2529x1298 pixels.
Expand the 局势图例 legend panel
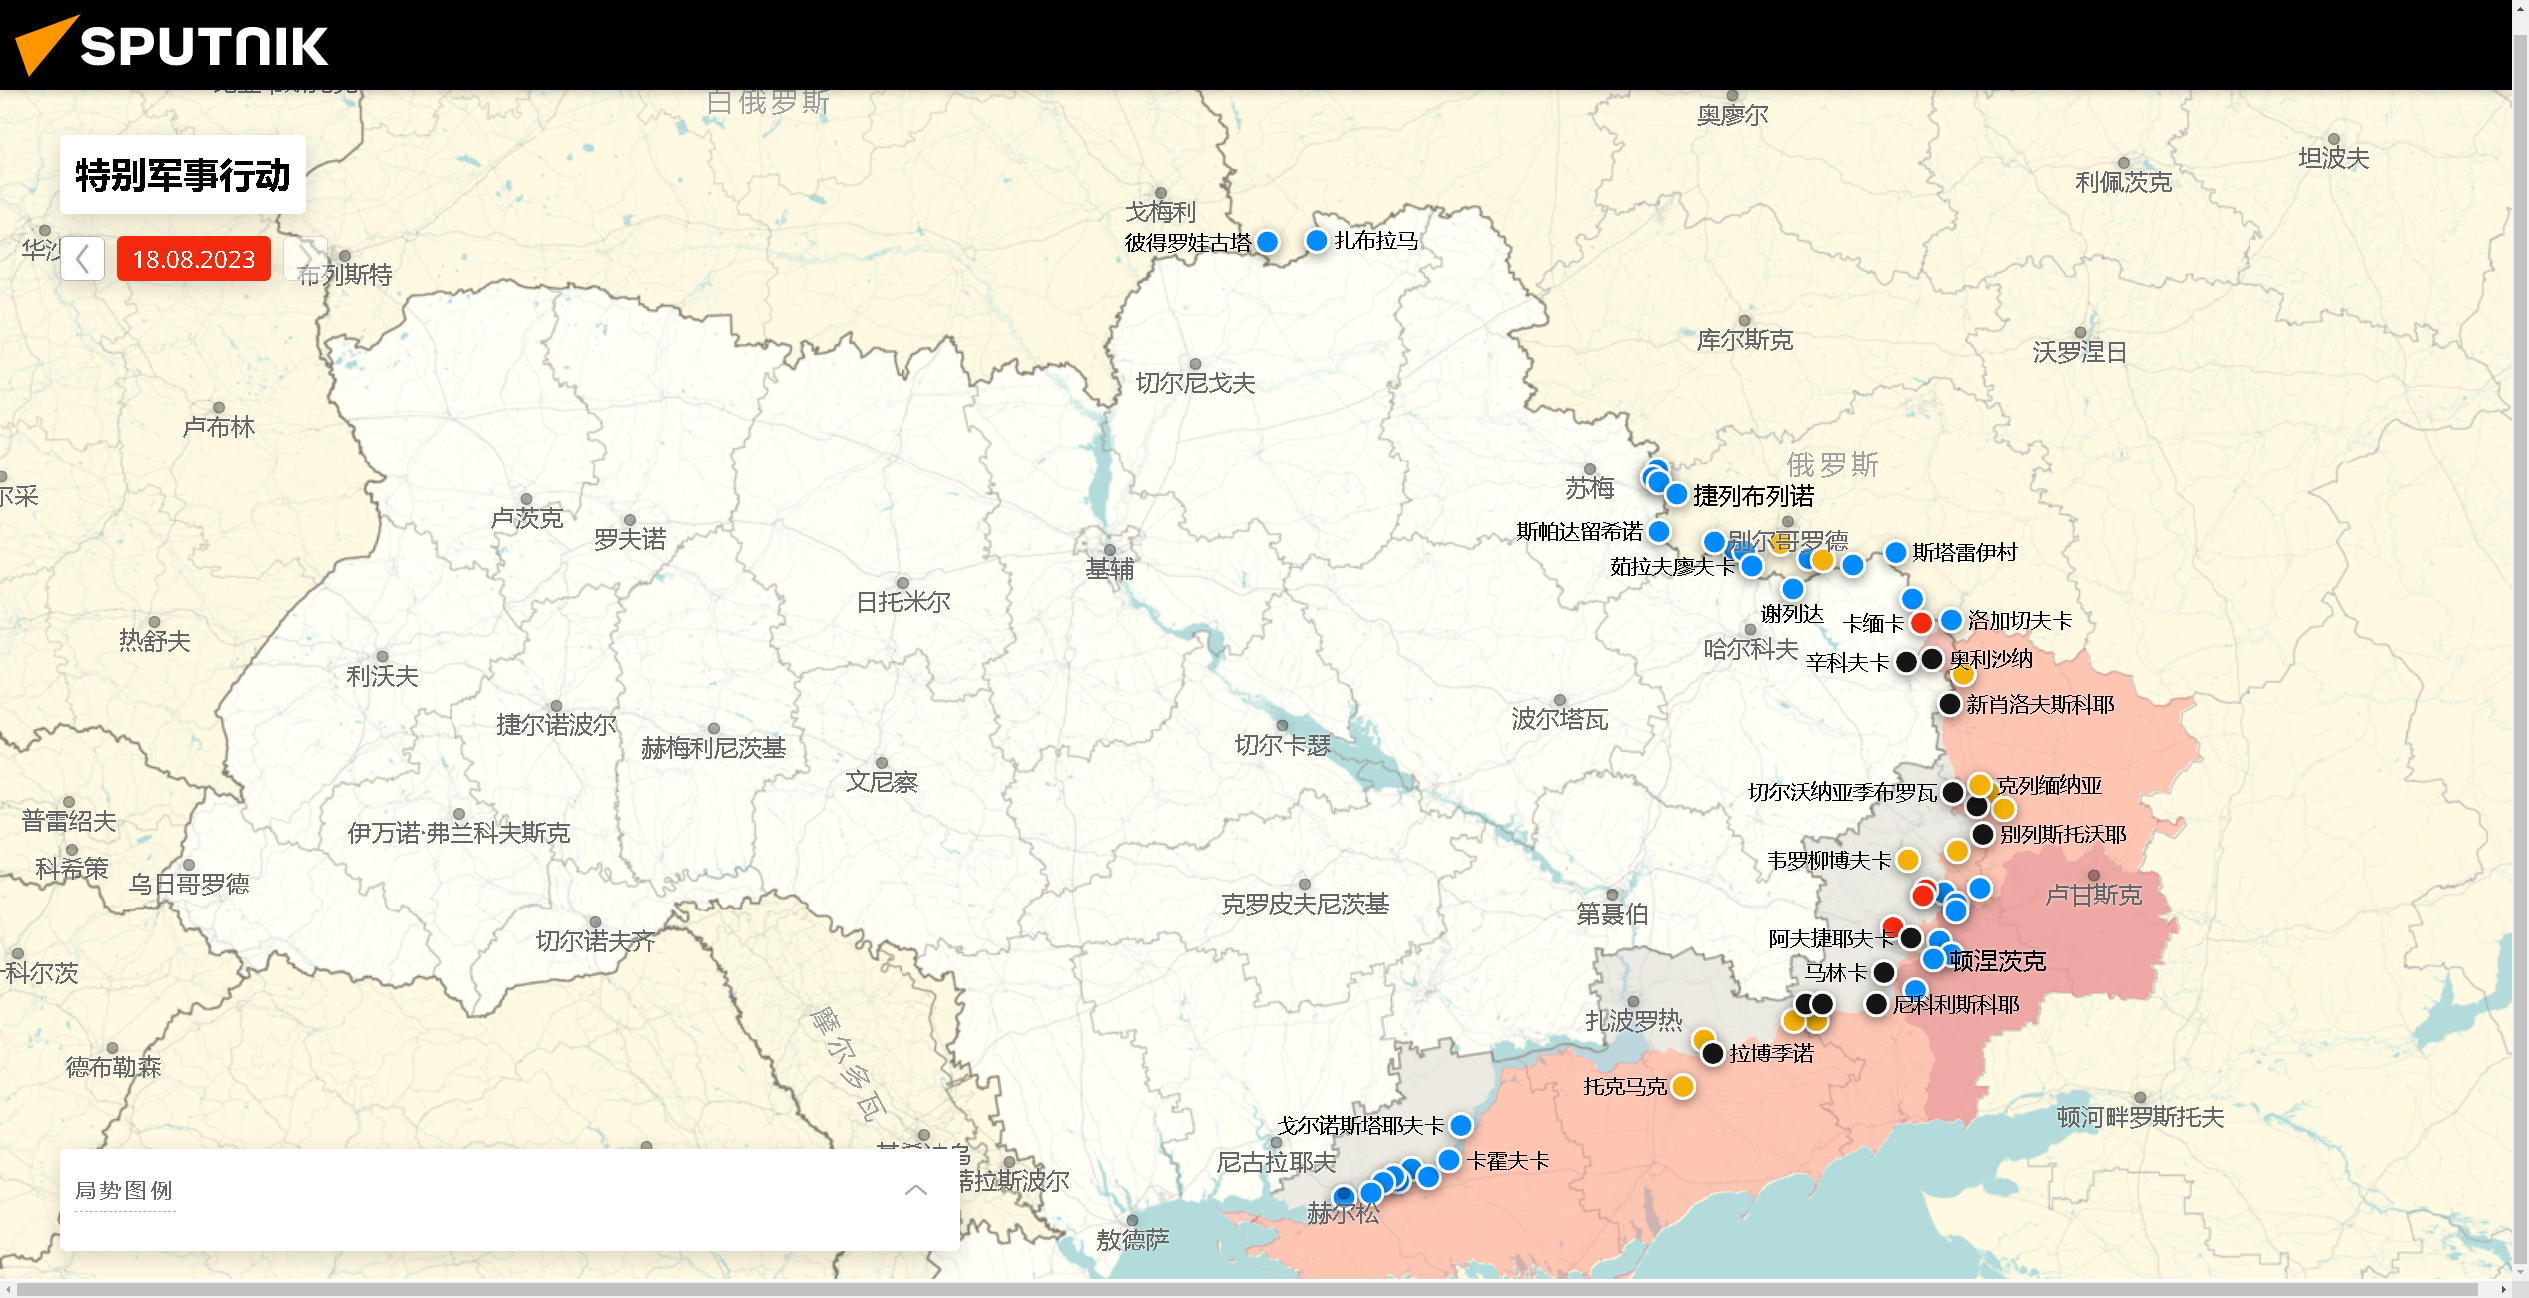click(x=915, y=1190)
